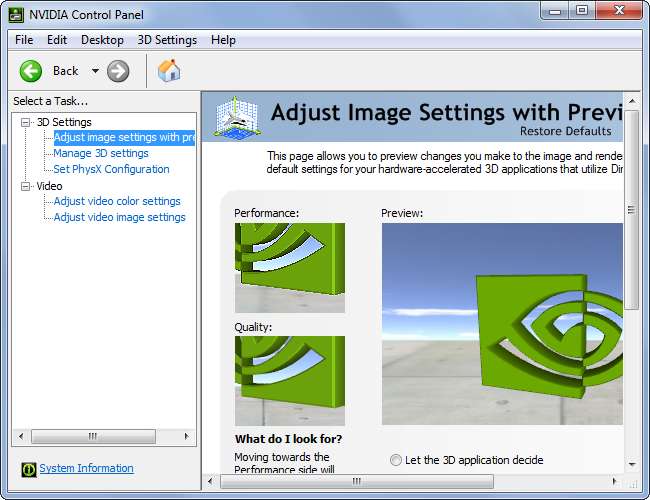The width and height of the screenshot is (650, 500).
Task: Open Set PhysX Configuration
Action: click(112, 169)
